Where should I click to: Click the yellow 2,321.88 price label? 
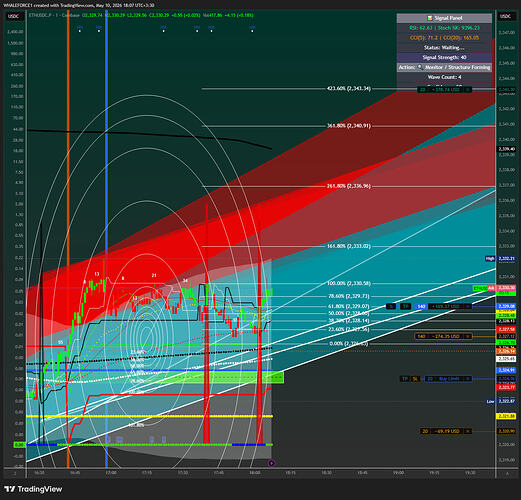pyautogui.click(x=506, y=416)
